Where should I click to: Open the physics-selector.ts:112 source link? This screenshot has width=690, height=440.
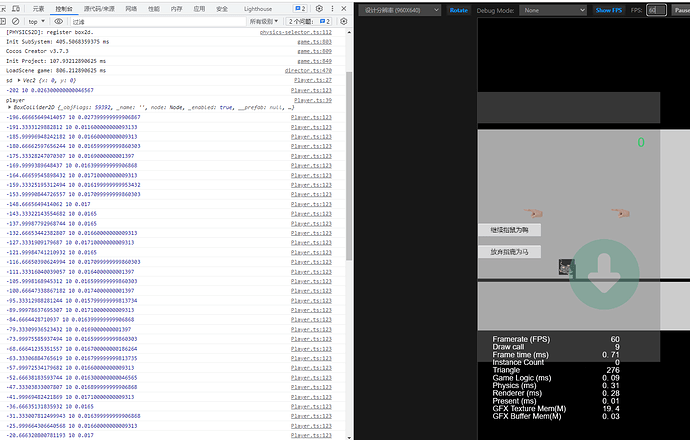295,32
